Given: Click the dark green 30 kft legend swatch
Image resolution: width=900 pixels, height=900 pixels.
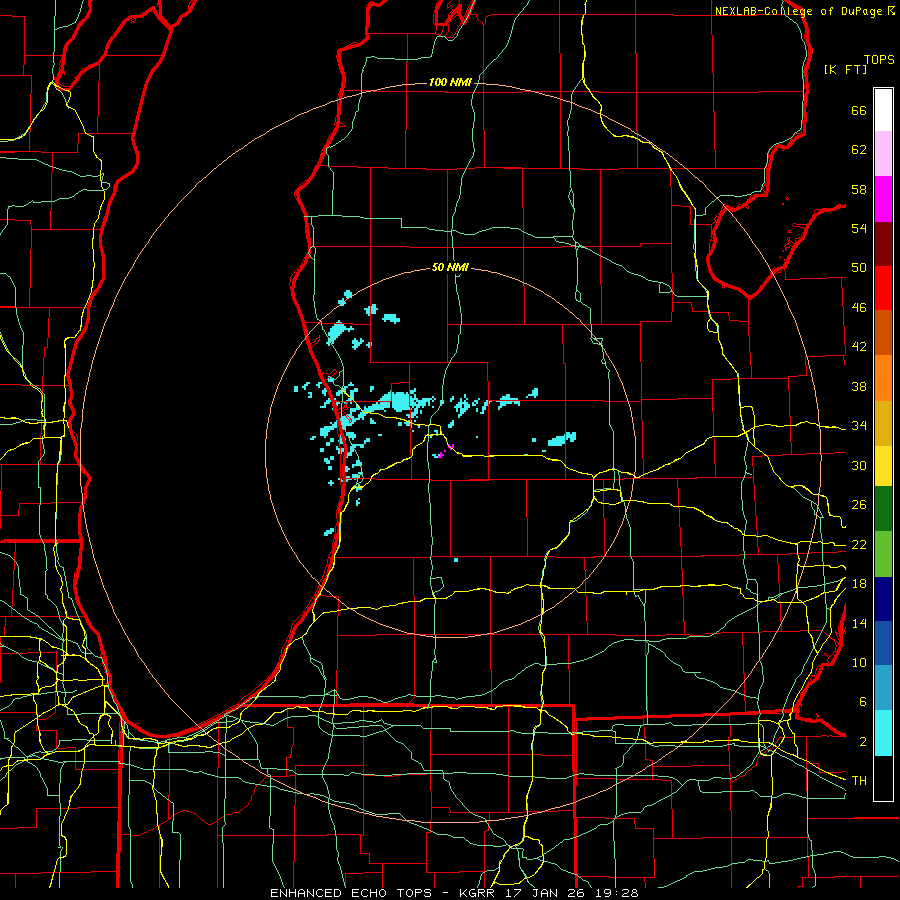Looking at the screenshot, I should coord(883,509).
